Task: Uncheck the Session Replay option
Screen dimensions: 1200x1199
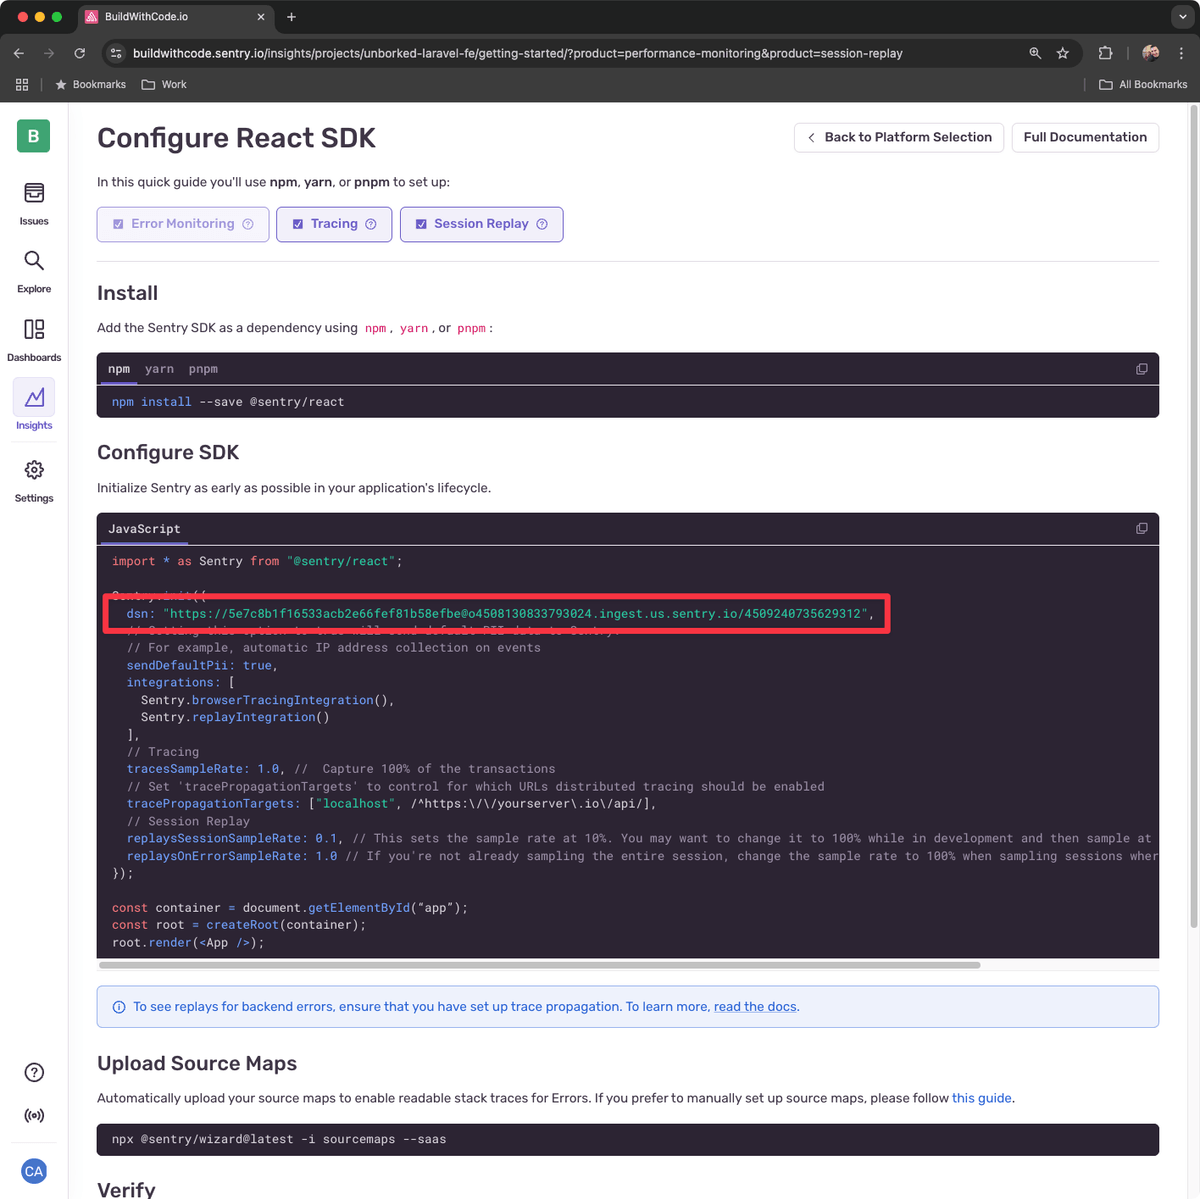Action: point(421,224)
